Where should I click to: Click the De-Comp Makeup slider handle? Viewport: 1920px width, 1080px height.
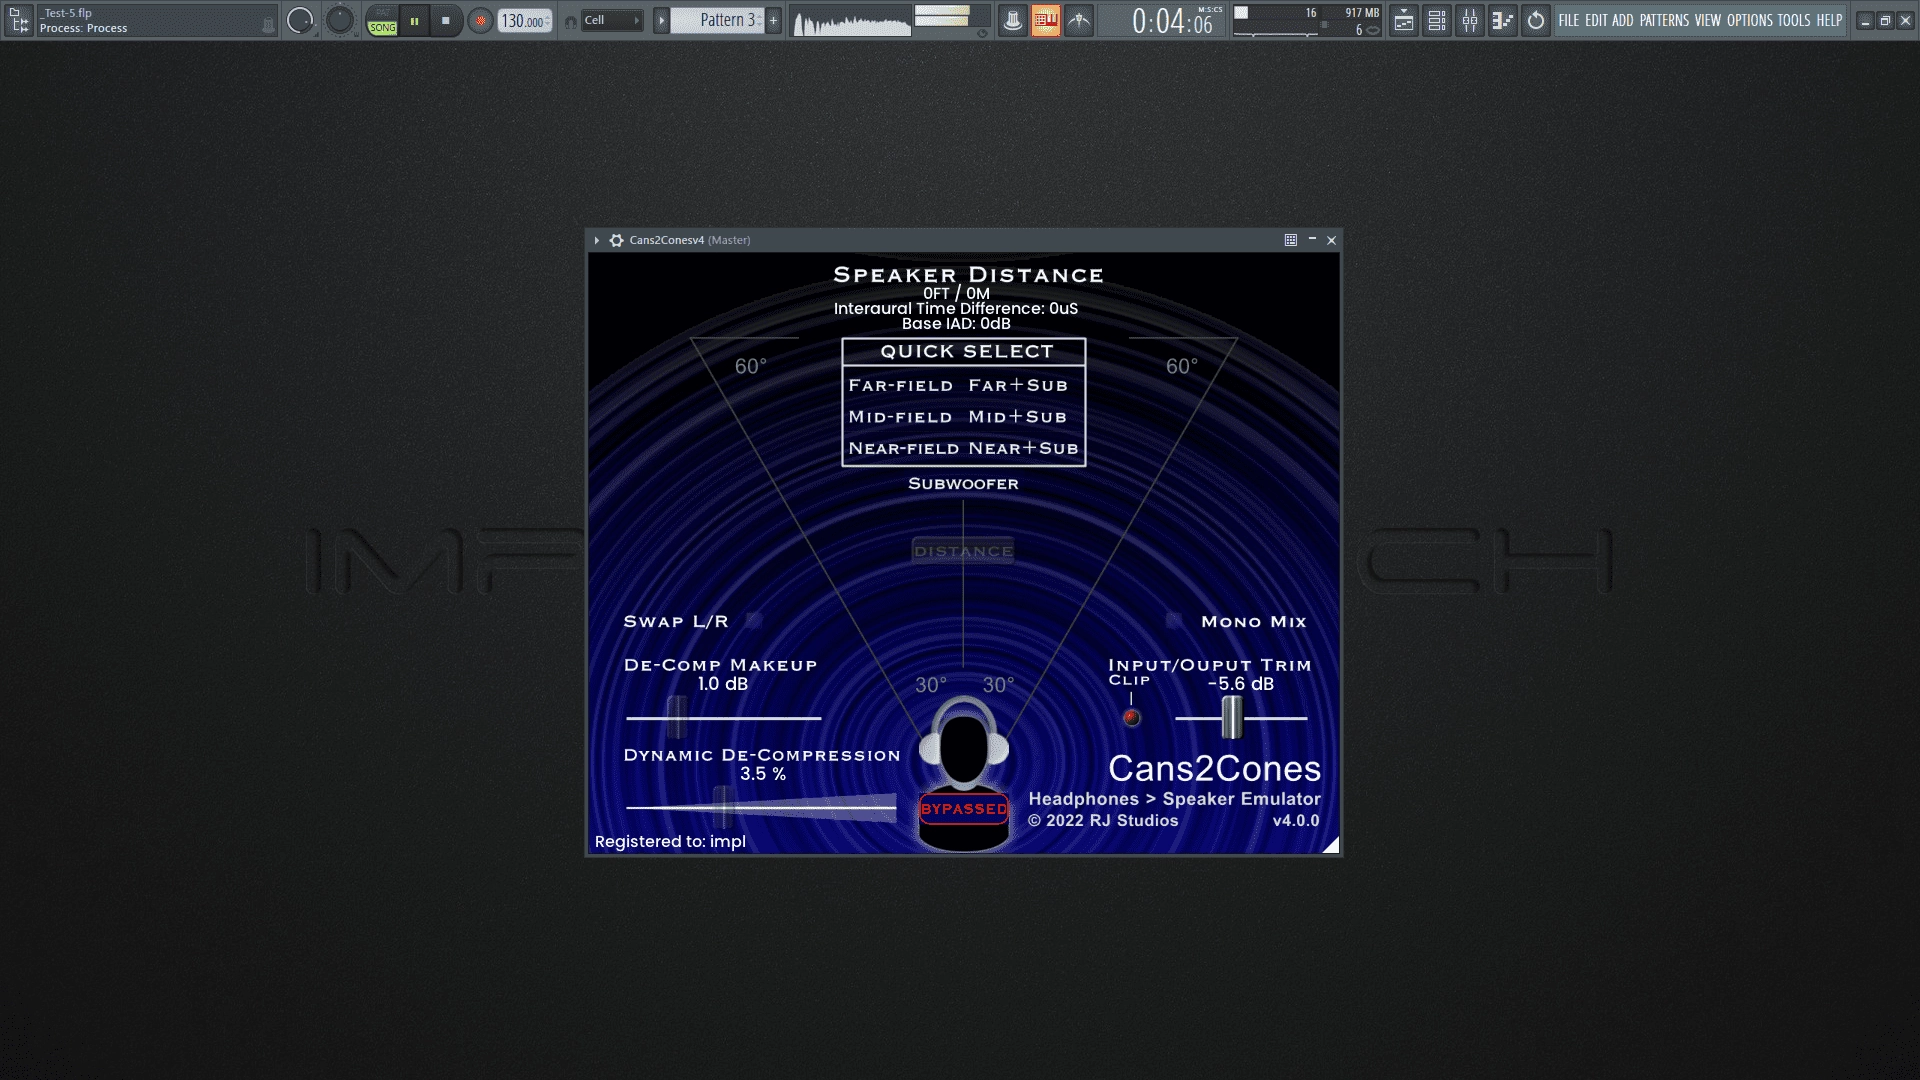tap(677, 717)
